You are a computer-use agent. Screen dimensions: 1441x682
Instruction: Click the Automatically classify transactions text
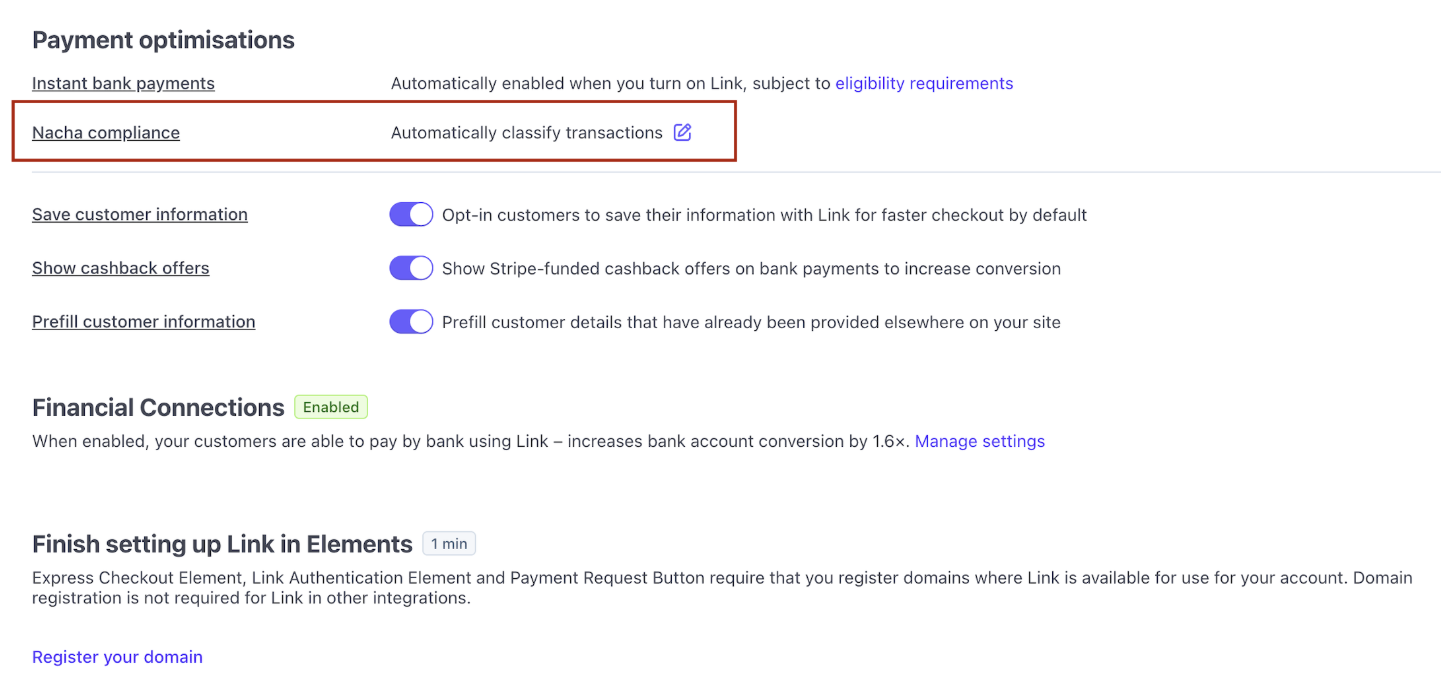[526, 132]
